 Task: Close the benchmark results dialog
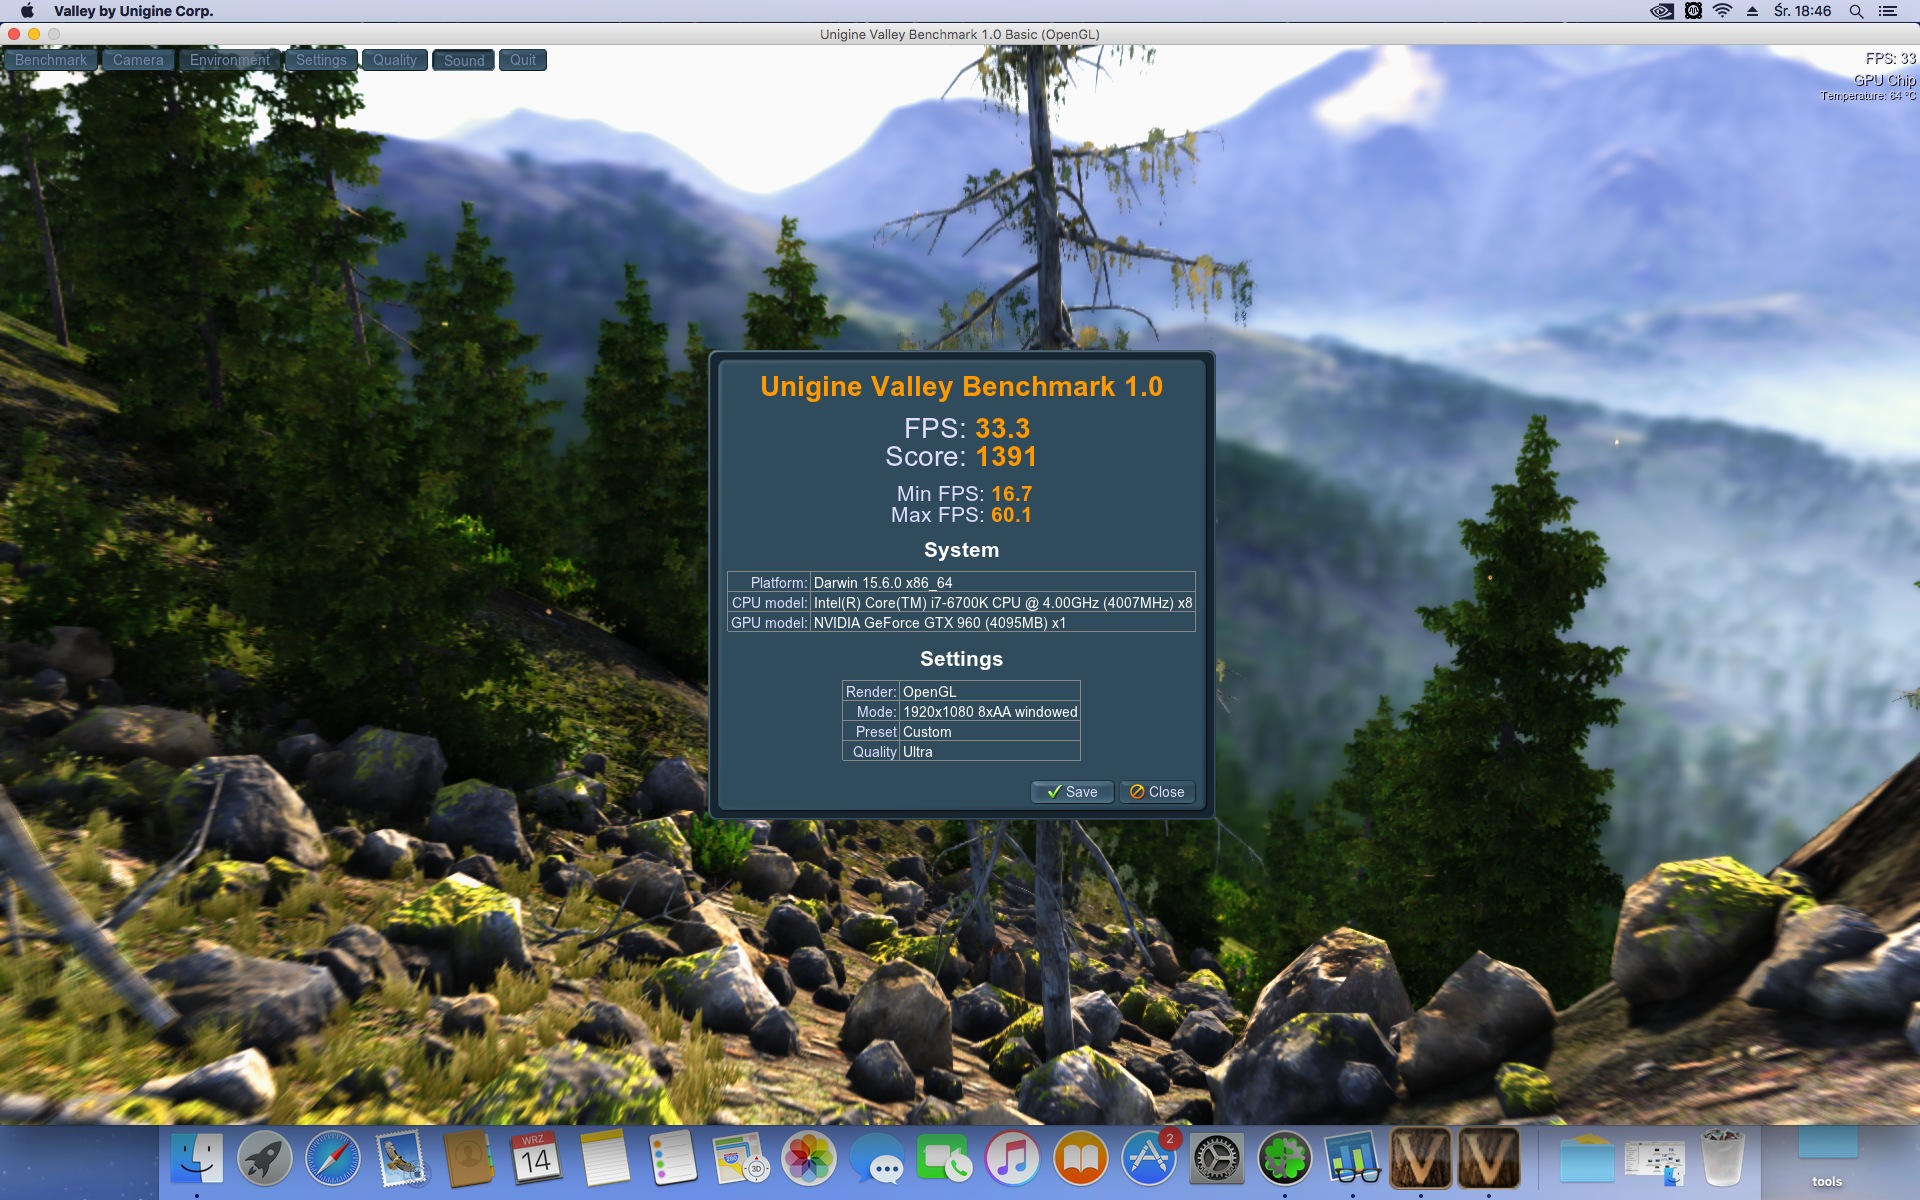(x=1157, y=792)
